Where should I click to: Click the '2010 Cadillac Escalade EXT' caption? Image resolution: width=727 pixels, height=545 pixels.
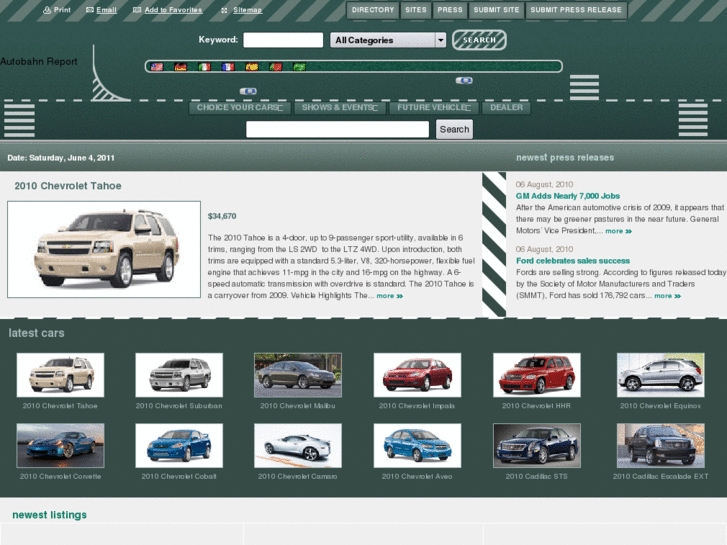(x=661, y=476)
